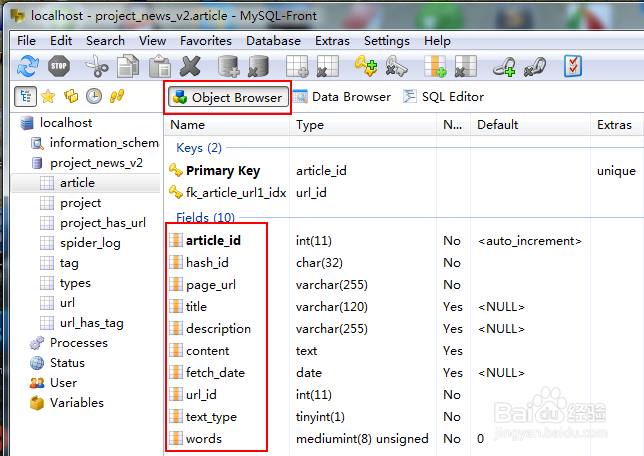Toggle the navigator tree view icon
This screenshot has width=644, height=456.
pos(25,96)
